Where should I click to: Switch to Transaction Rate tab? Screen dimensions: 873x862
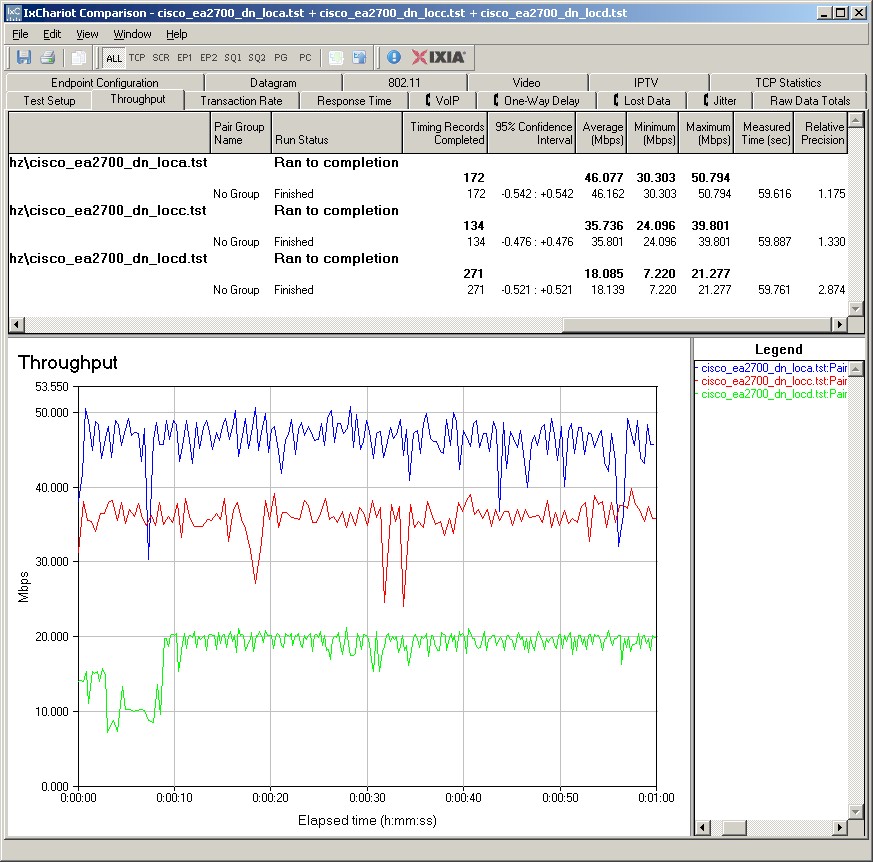pos(241,101)
